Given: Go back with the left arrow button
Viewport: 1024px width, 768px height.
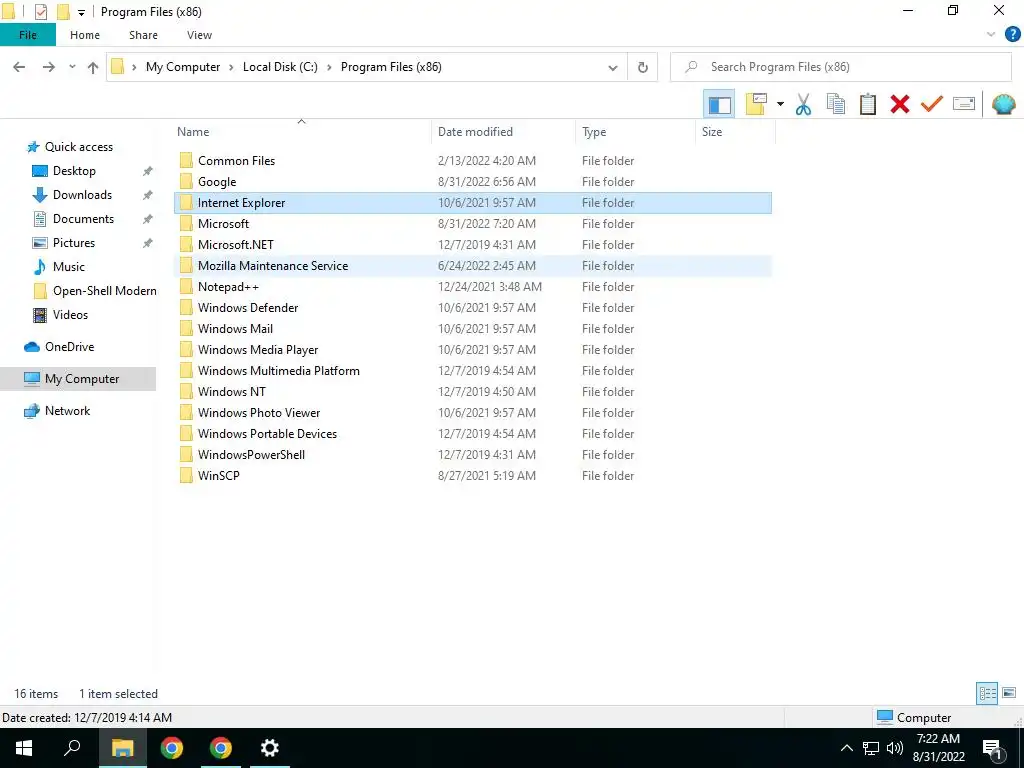Looking at the screenshot, I should [x=20, y=67].
